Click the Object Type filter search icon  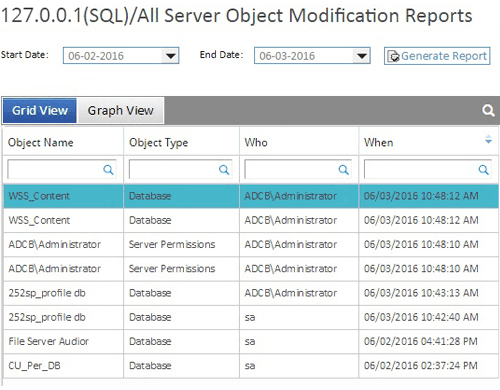coord(224,170)
